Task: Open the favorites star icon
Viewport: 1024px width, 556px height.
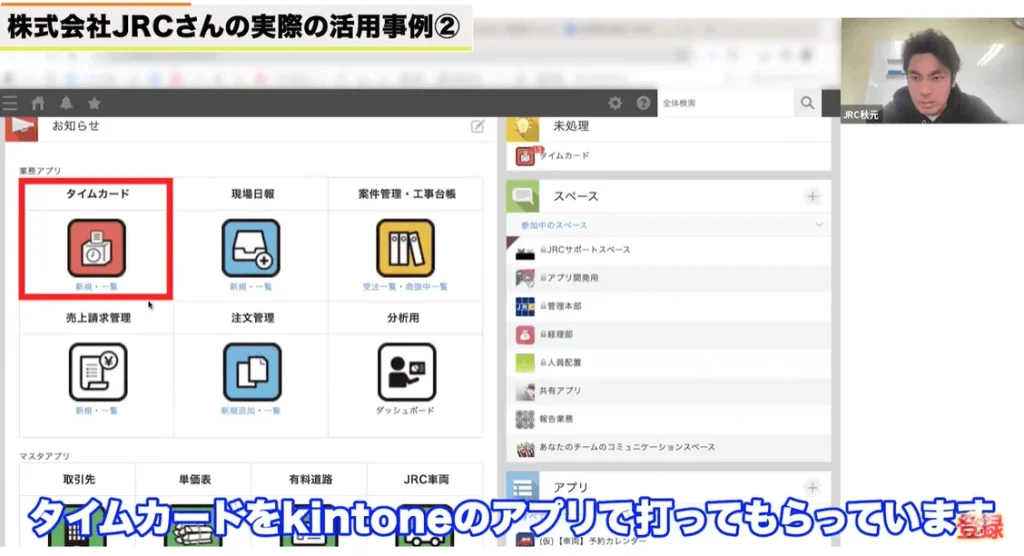Action: pos(95,103)
